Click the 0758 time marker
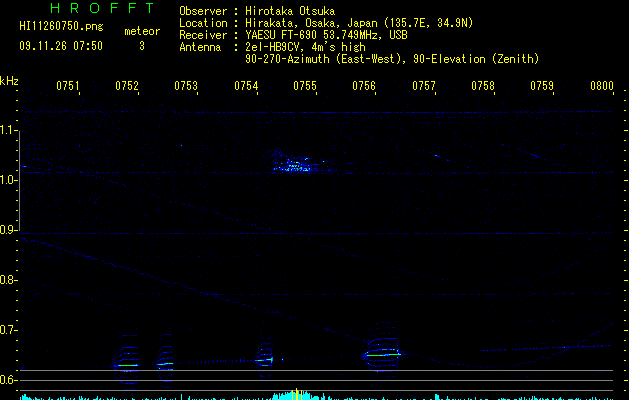This screenshot has width=629, height=400. (x=483, y=85)
